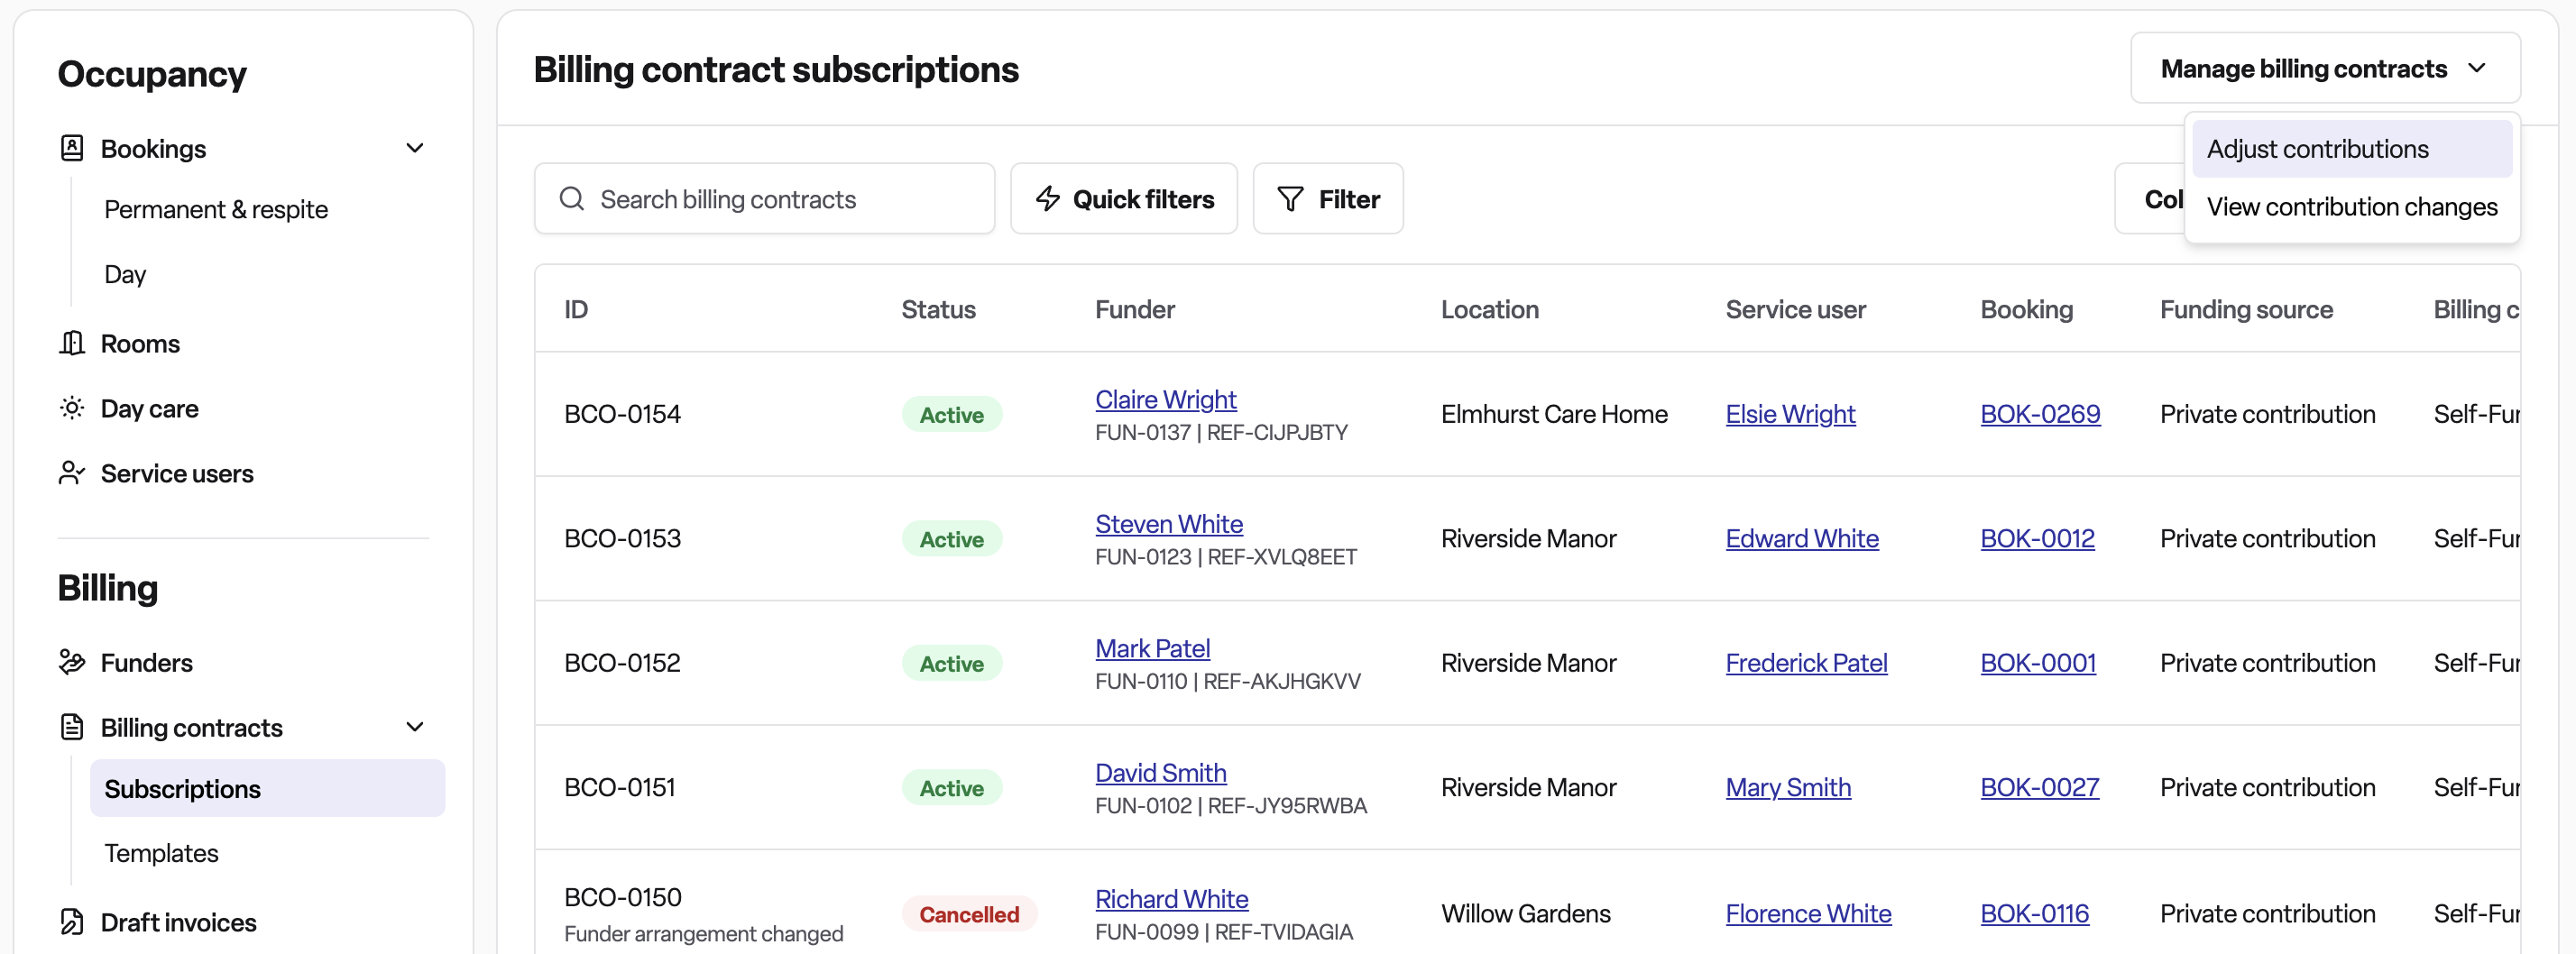Click the Status column header
The image size is (2576, 954).
[938, 309]
